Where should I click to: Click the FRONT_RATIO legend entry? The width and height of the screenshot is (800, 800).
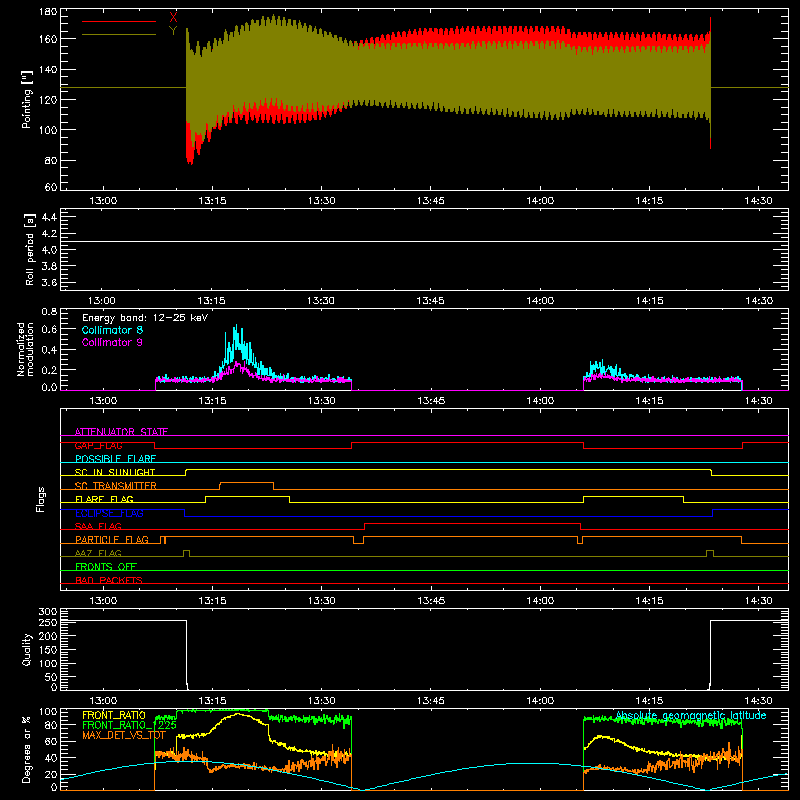pos(114,715)
